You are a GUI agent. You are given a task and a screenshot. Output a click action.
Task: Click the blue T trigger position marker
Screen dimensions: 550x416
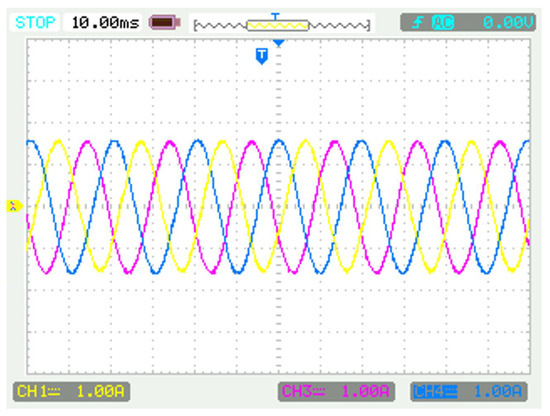262,56
